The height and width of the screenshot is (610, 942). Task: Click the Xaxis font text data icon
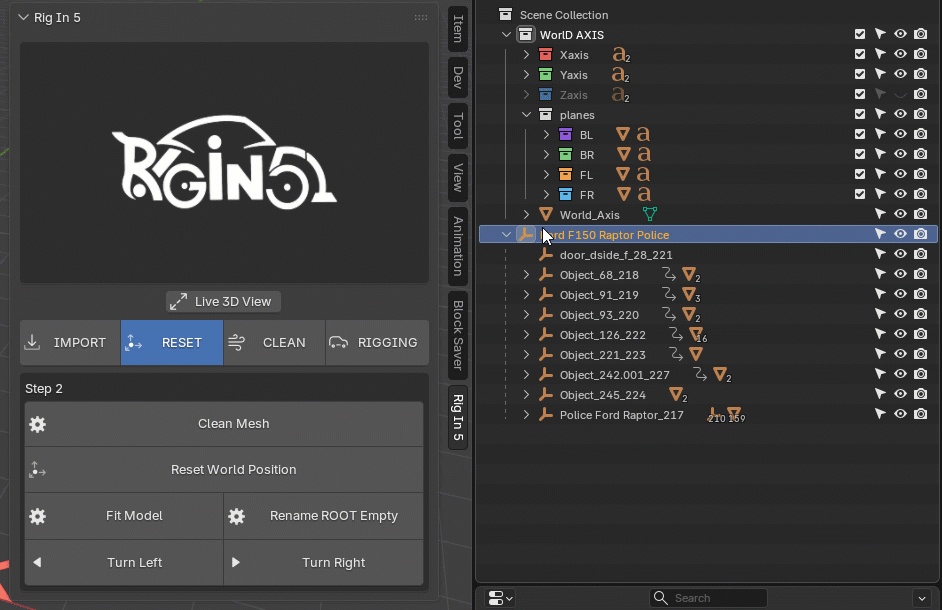pos(621,55)
